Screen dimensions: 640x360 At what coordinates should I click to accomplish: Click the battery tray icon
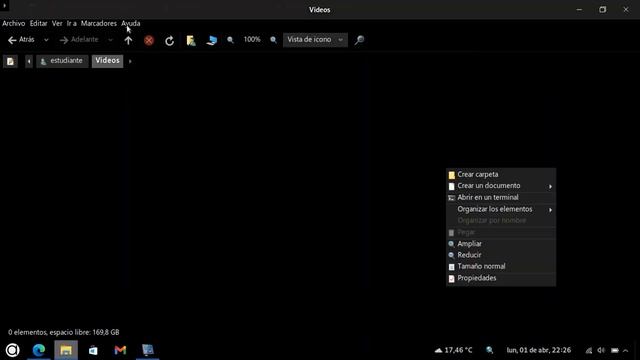[614, 350]
